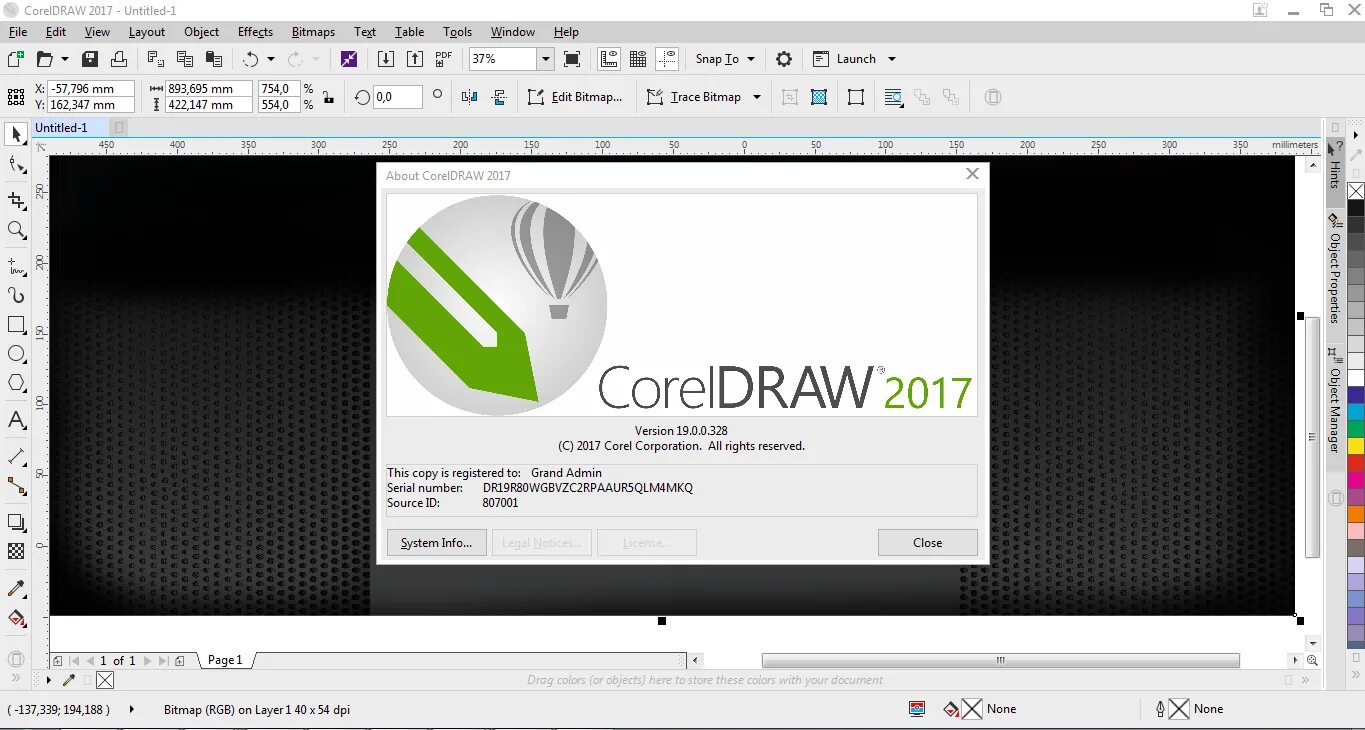
Task: Mirror the bitmap horizontally
Action: (470, 97)
